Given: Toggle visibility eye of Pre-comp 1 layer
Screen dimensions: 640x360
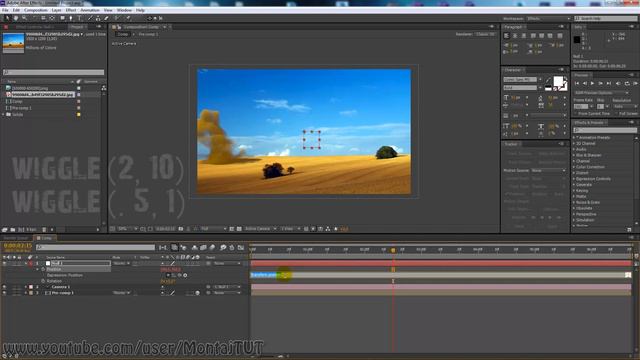Looking at the screenshot, I should pyautogui.click(x=4, y=293).
